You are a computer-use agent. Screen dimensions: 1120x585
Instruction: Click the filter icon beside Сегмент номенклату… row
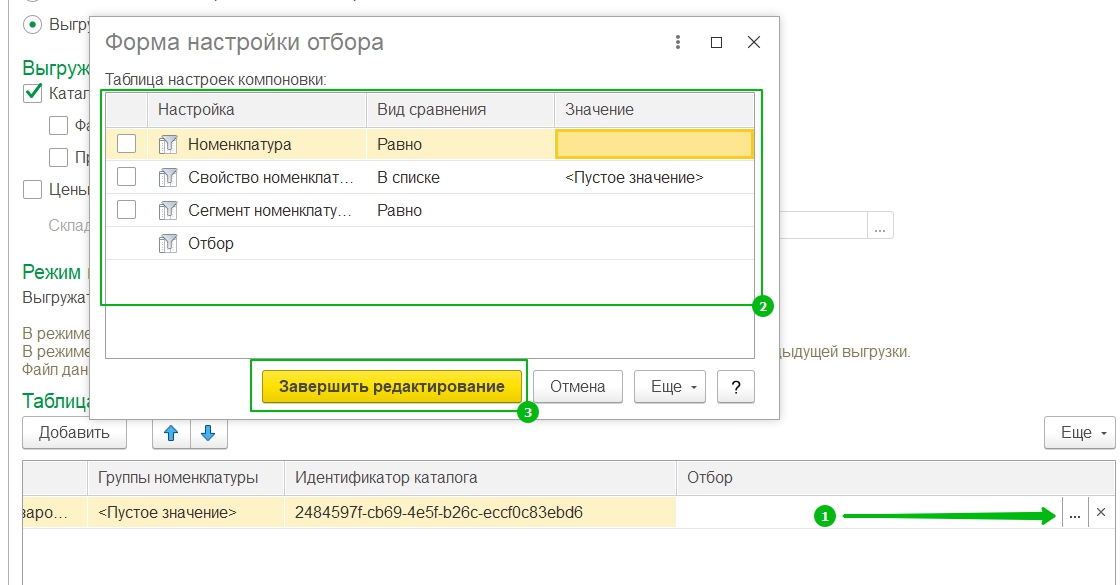[x=168, y=210]
